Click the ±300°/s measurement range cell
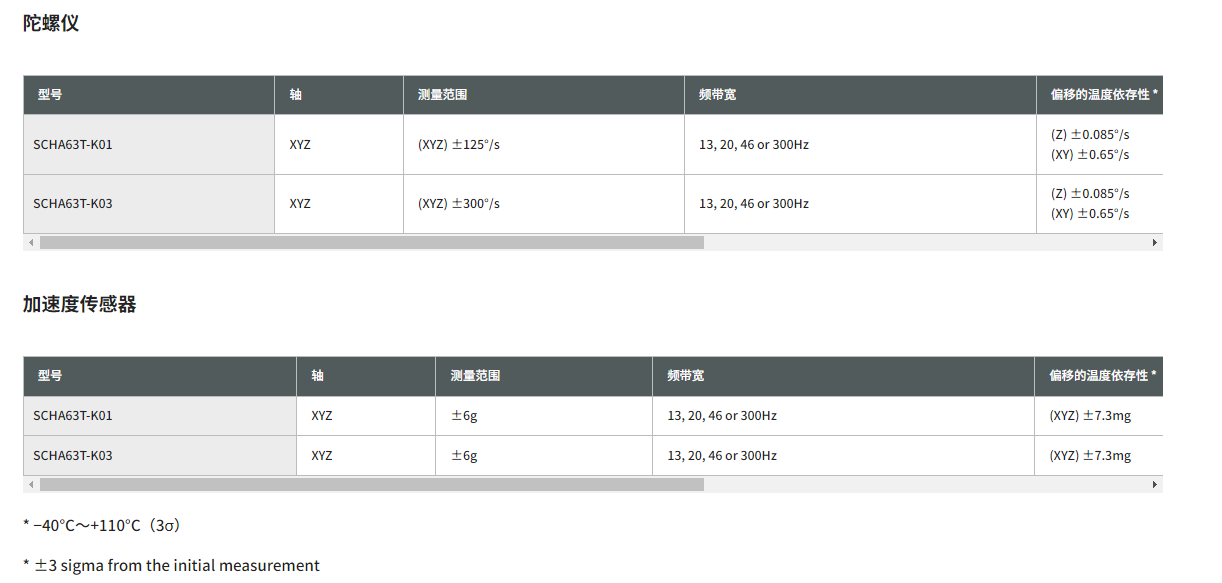Viewport: 1222px width, 583px height. pos(459,204)
